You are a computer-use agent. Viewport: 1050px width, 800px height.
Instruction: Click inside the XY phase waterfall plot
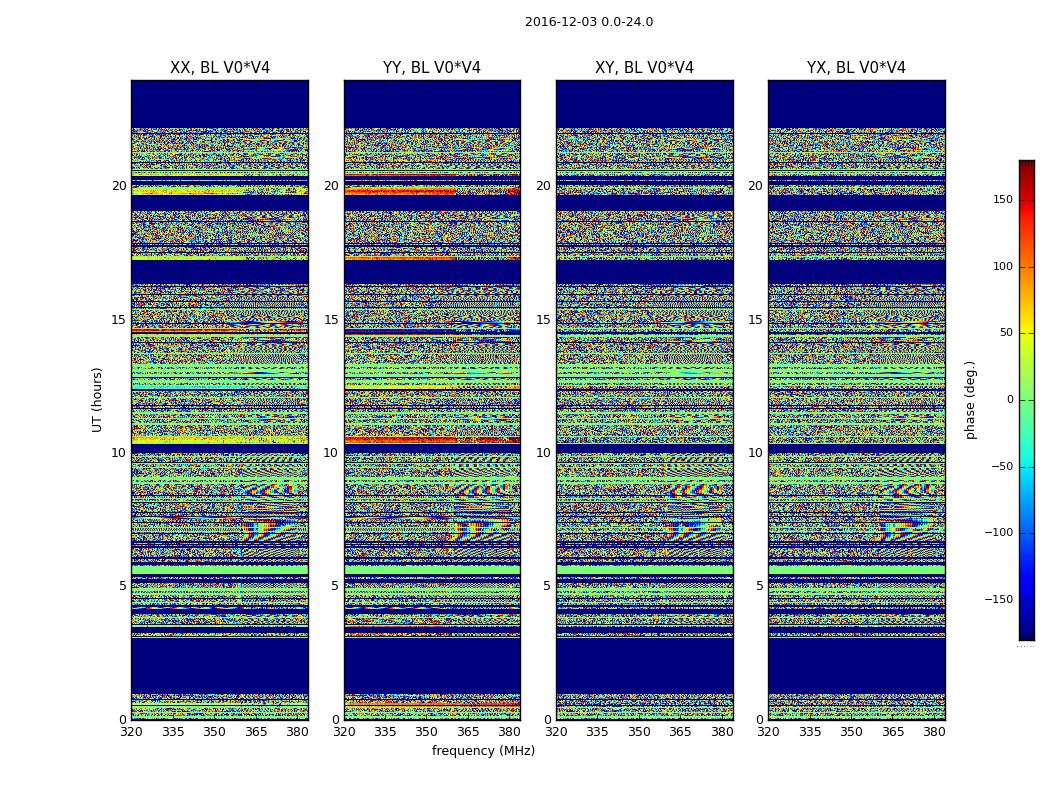click(x=644, y=400)
